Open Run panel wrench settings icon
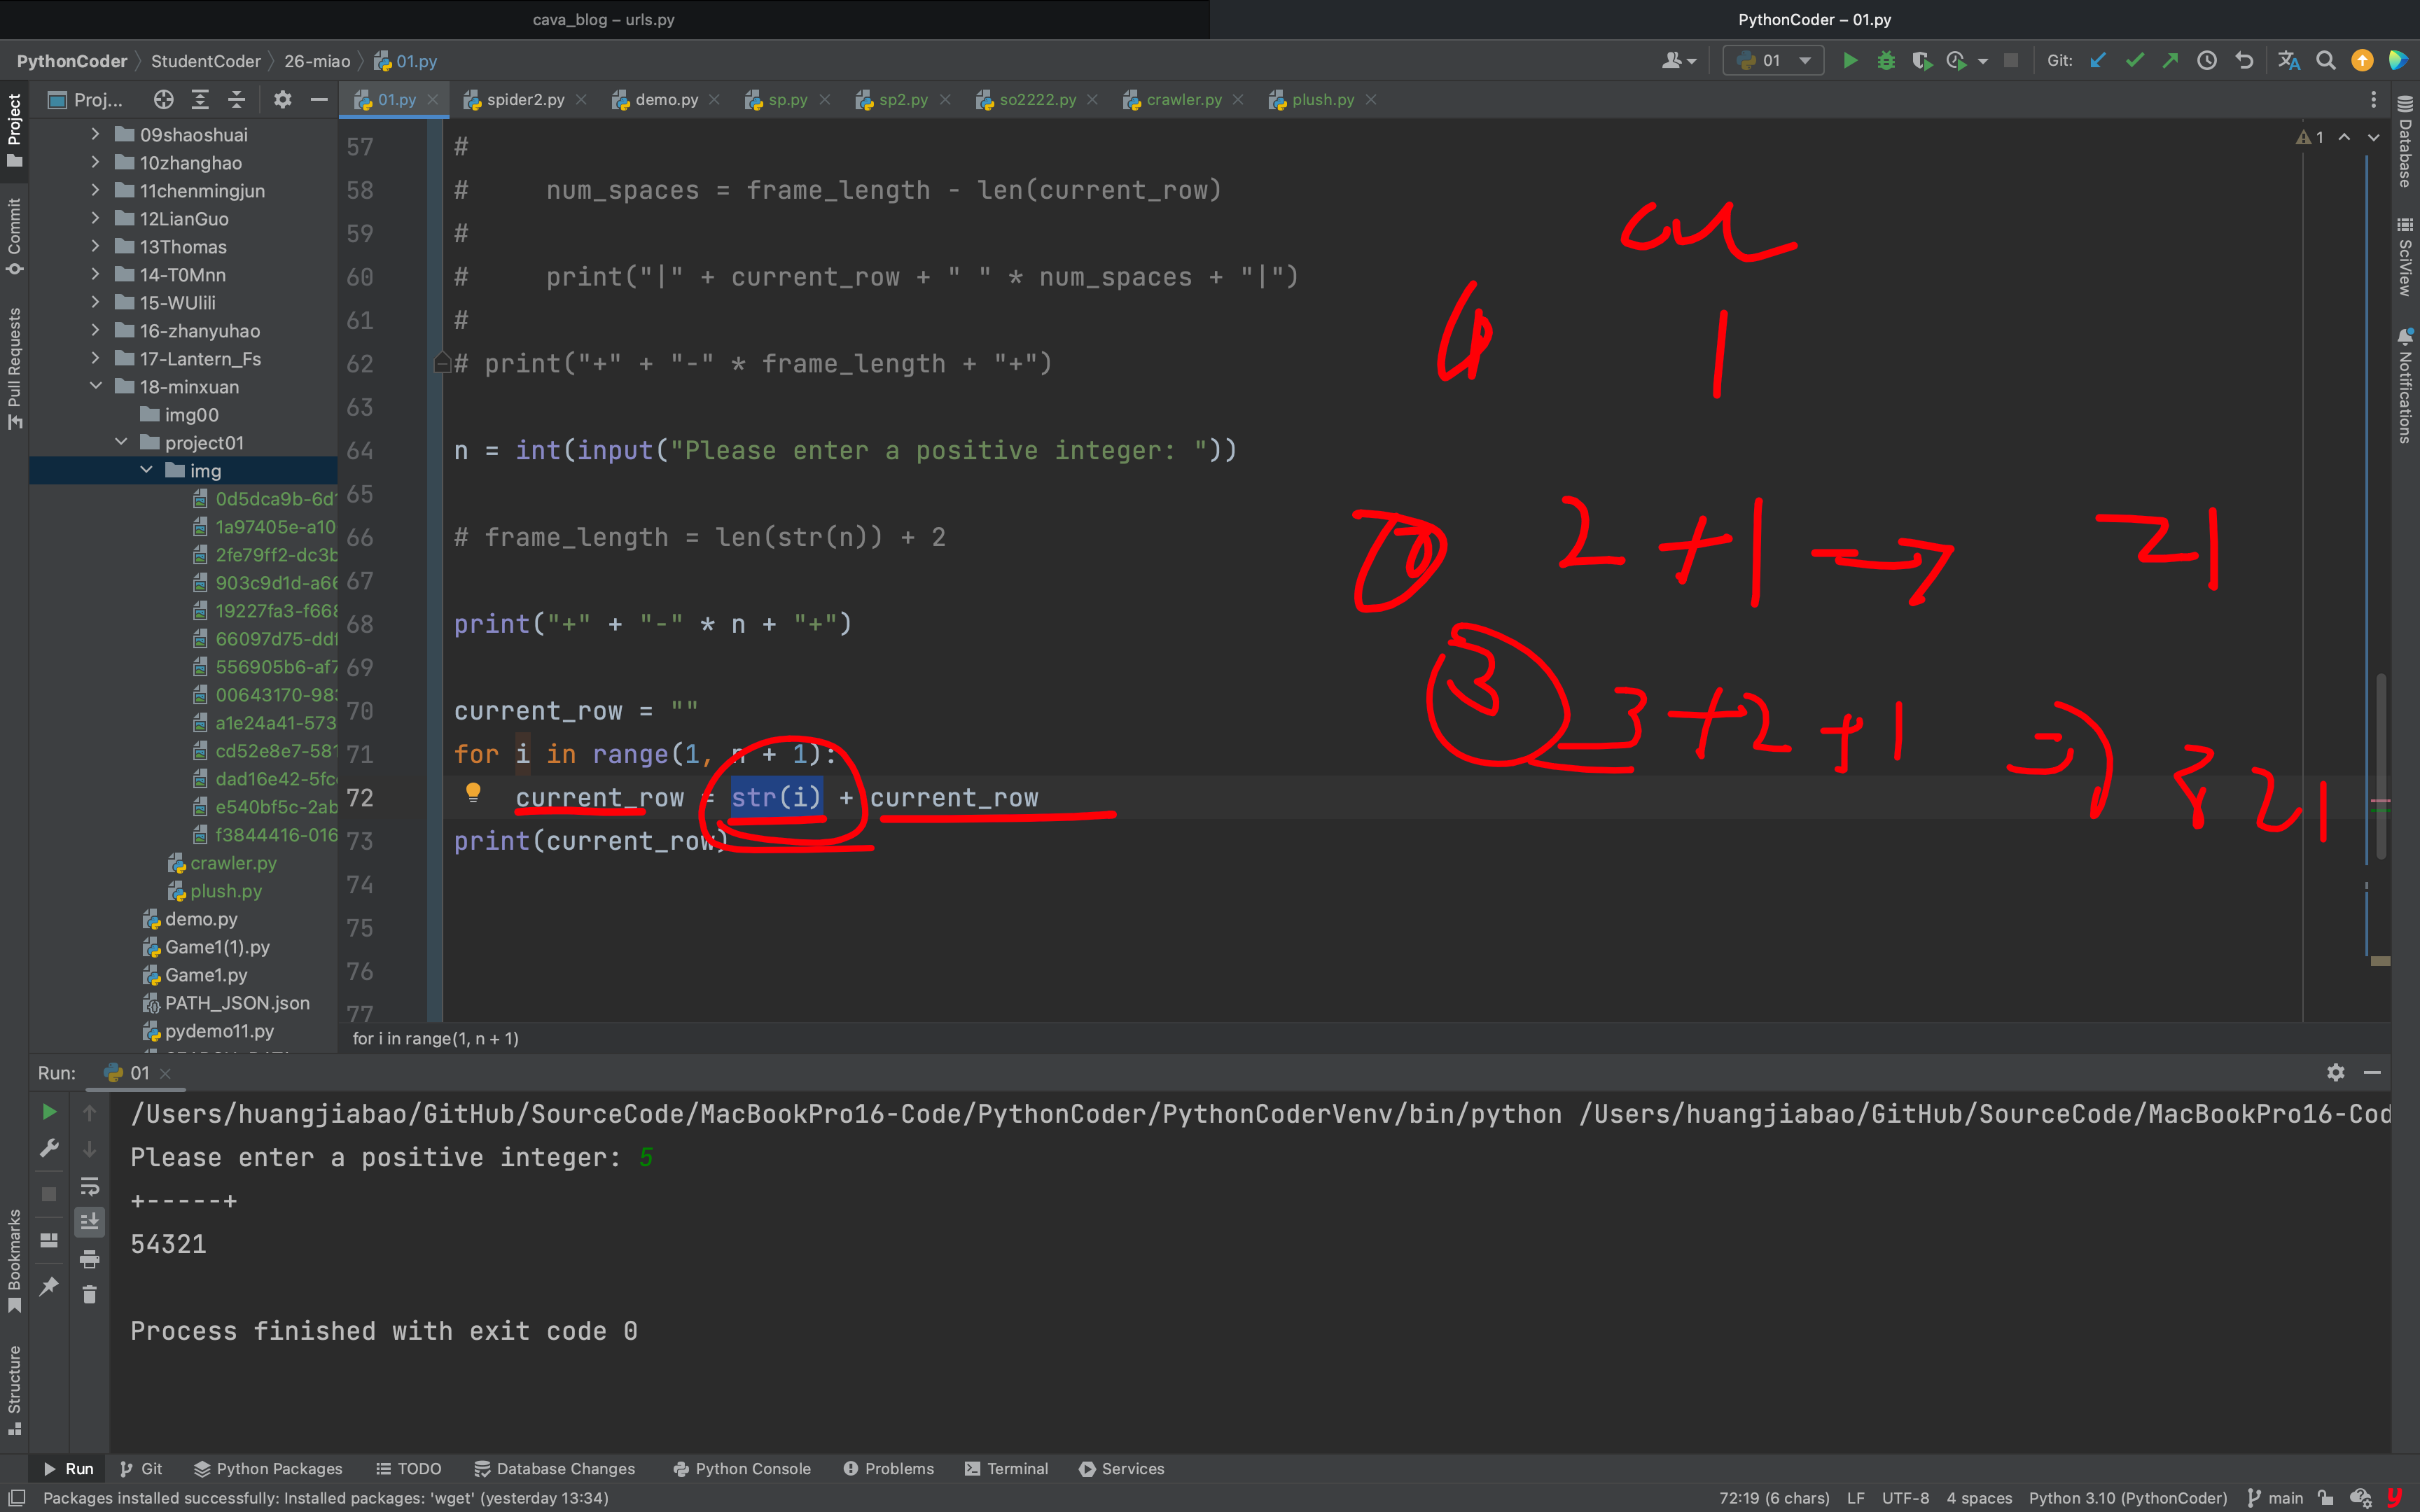 coord(48,1148)
